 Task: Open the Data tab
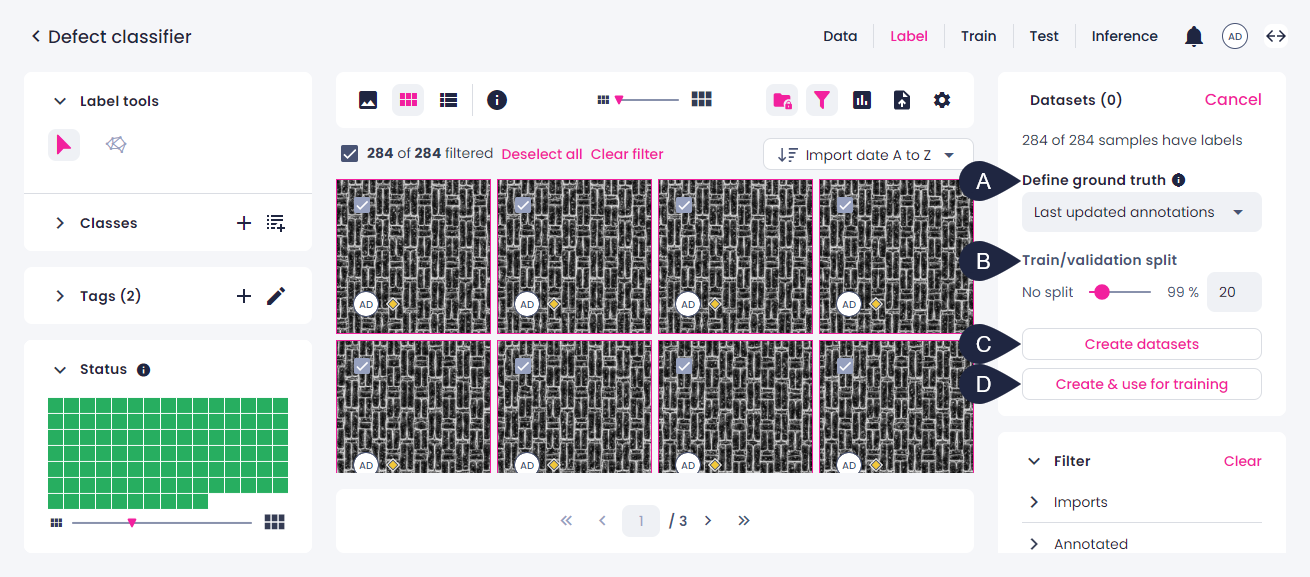840,36
